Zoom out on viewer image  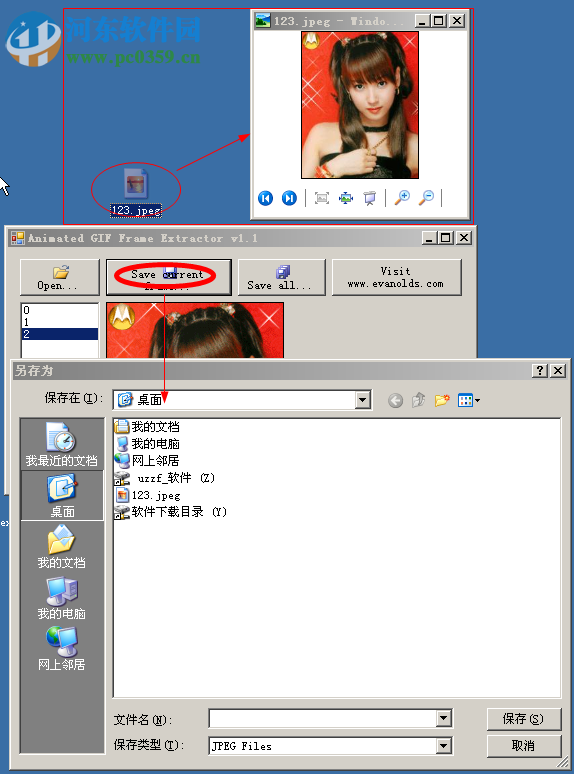(x=426, y=198)
